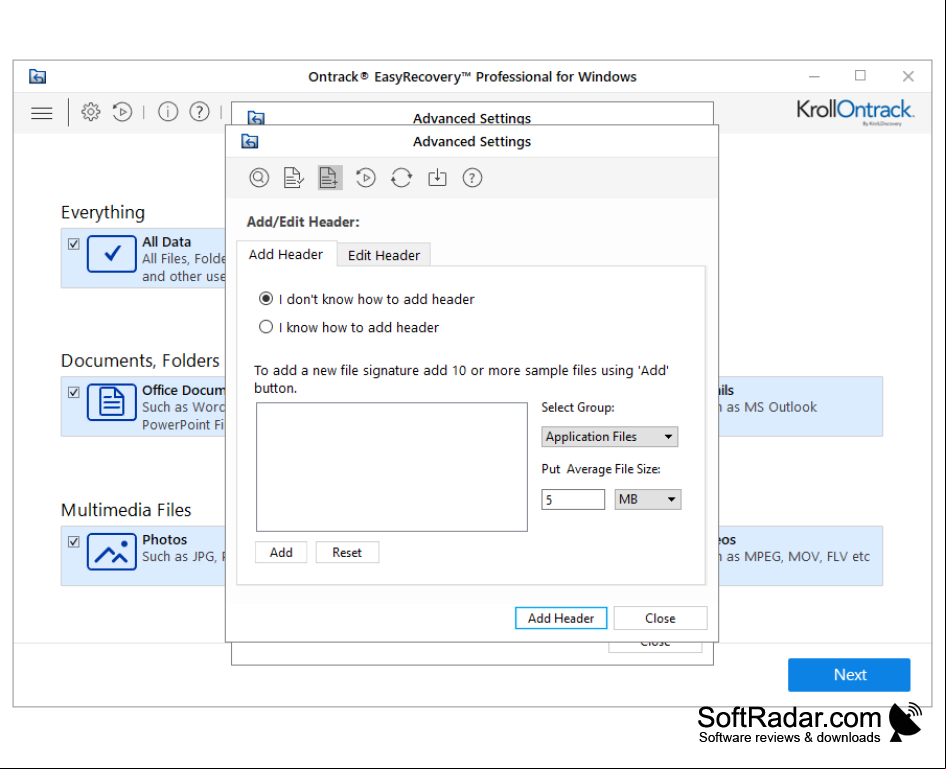Click the refresh arrows icon in dialog
The width and height of the screenshot is (946, 769).
tap(401, 178)
